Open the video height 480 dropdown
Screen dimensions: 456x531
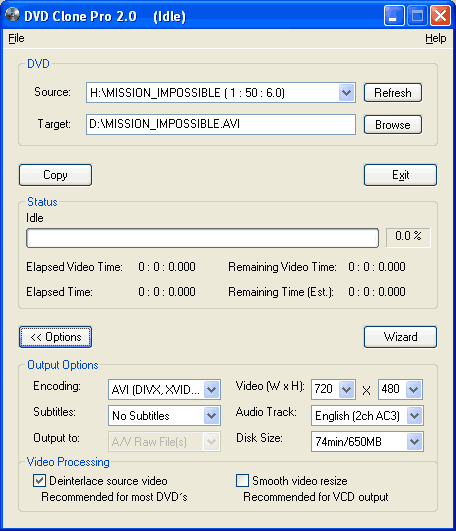point(400,389)
